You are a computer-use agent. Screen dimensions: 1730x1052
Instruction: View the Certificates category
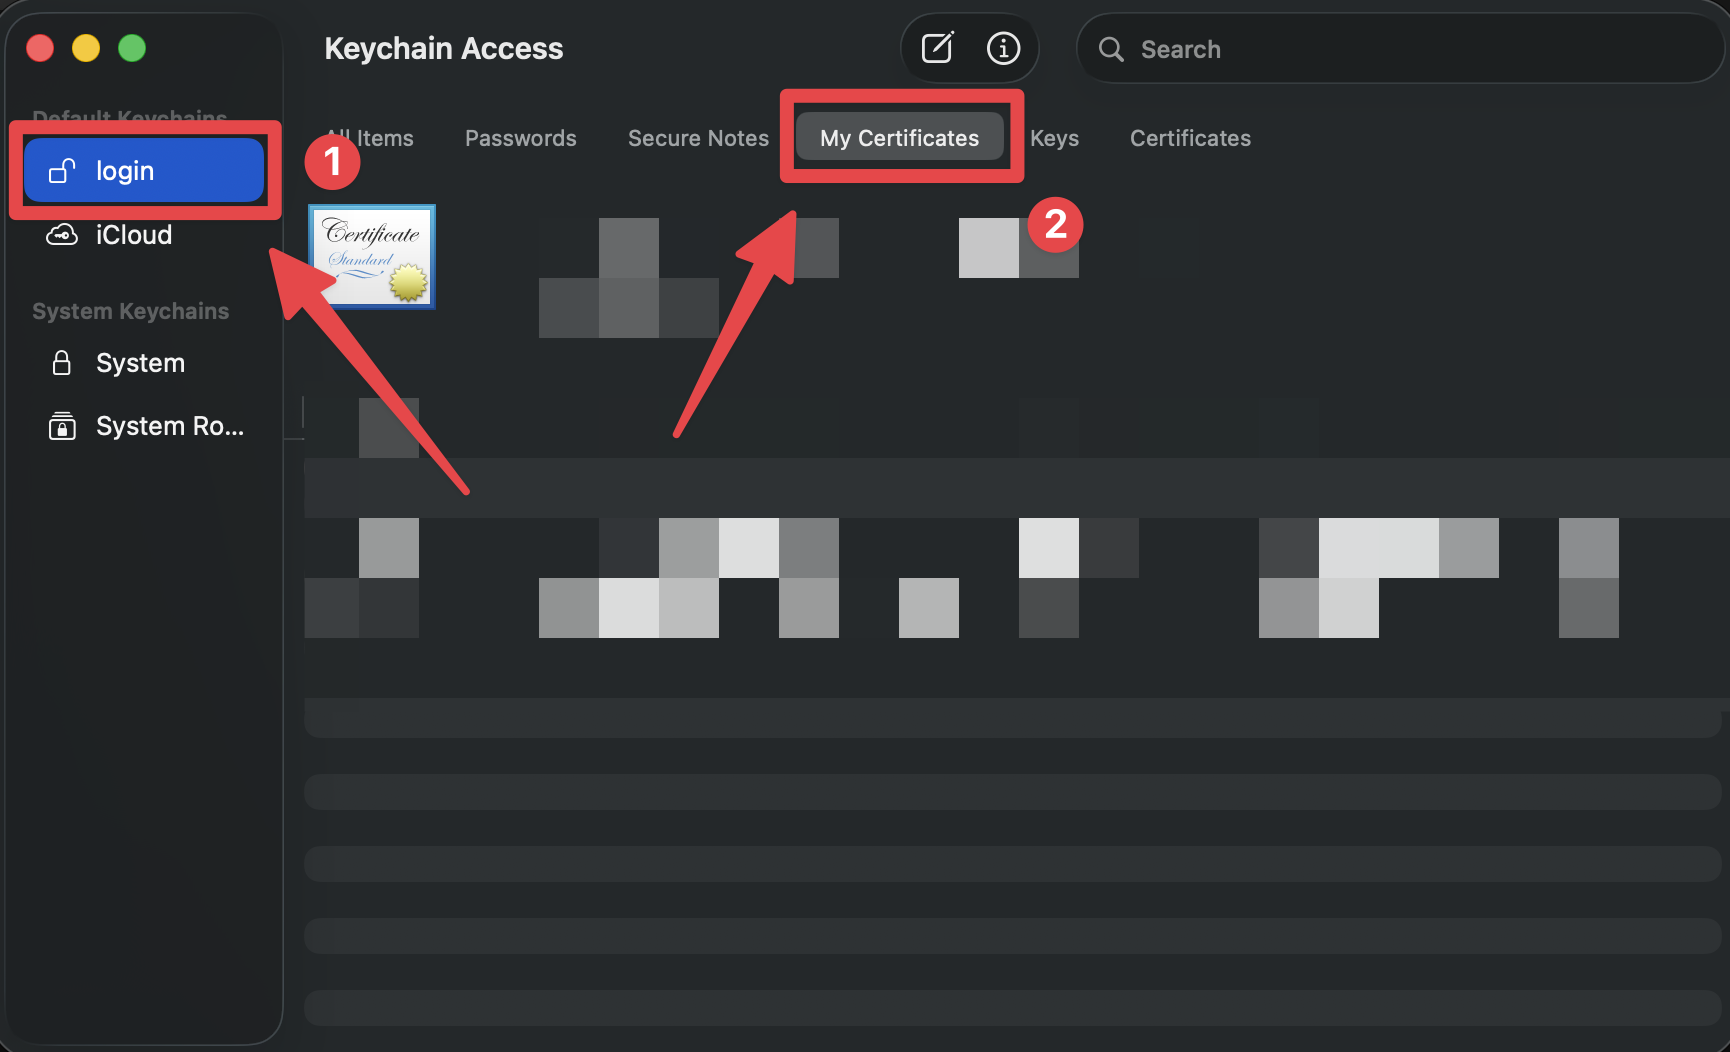[x=1190, y=138]
